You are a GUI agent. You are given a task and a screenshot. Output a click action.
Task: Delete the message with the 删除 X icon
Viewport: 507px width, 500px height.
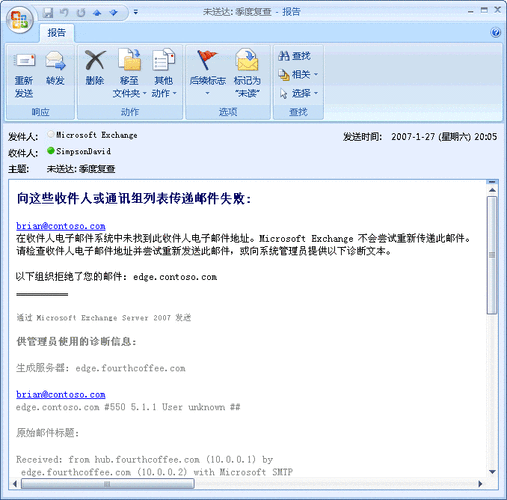[95, 60]
